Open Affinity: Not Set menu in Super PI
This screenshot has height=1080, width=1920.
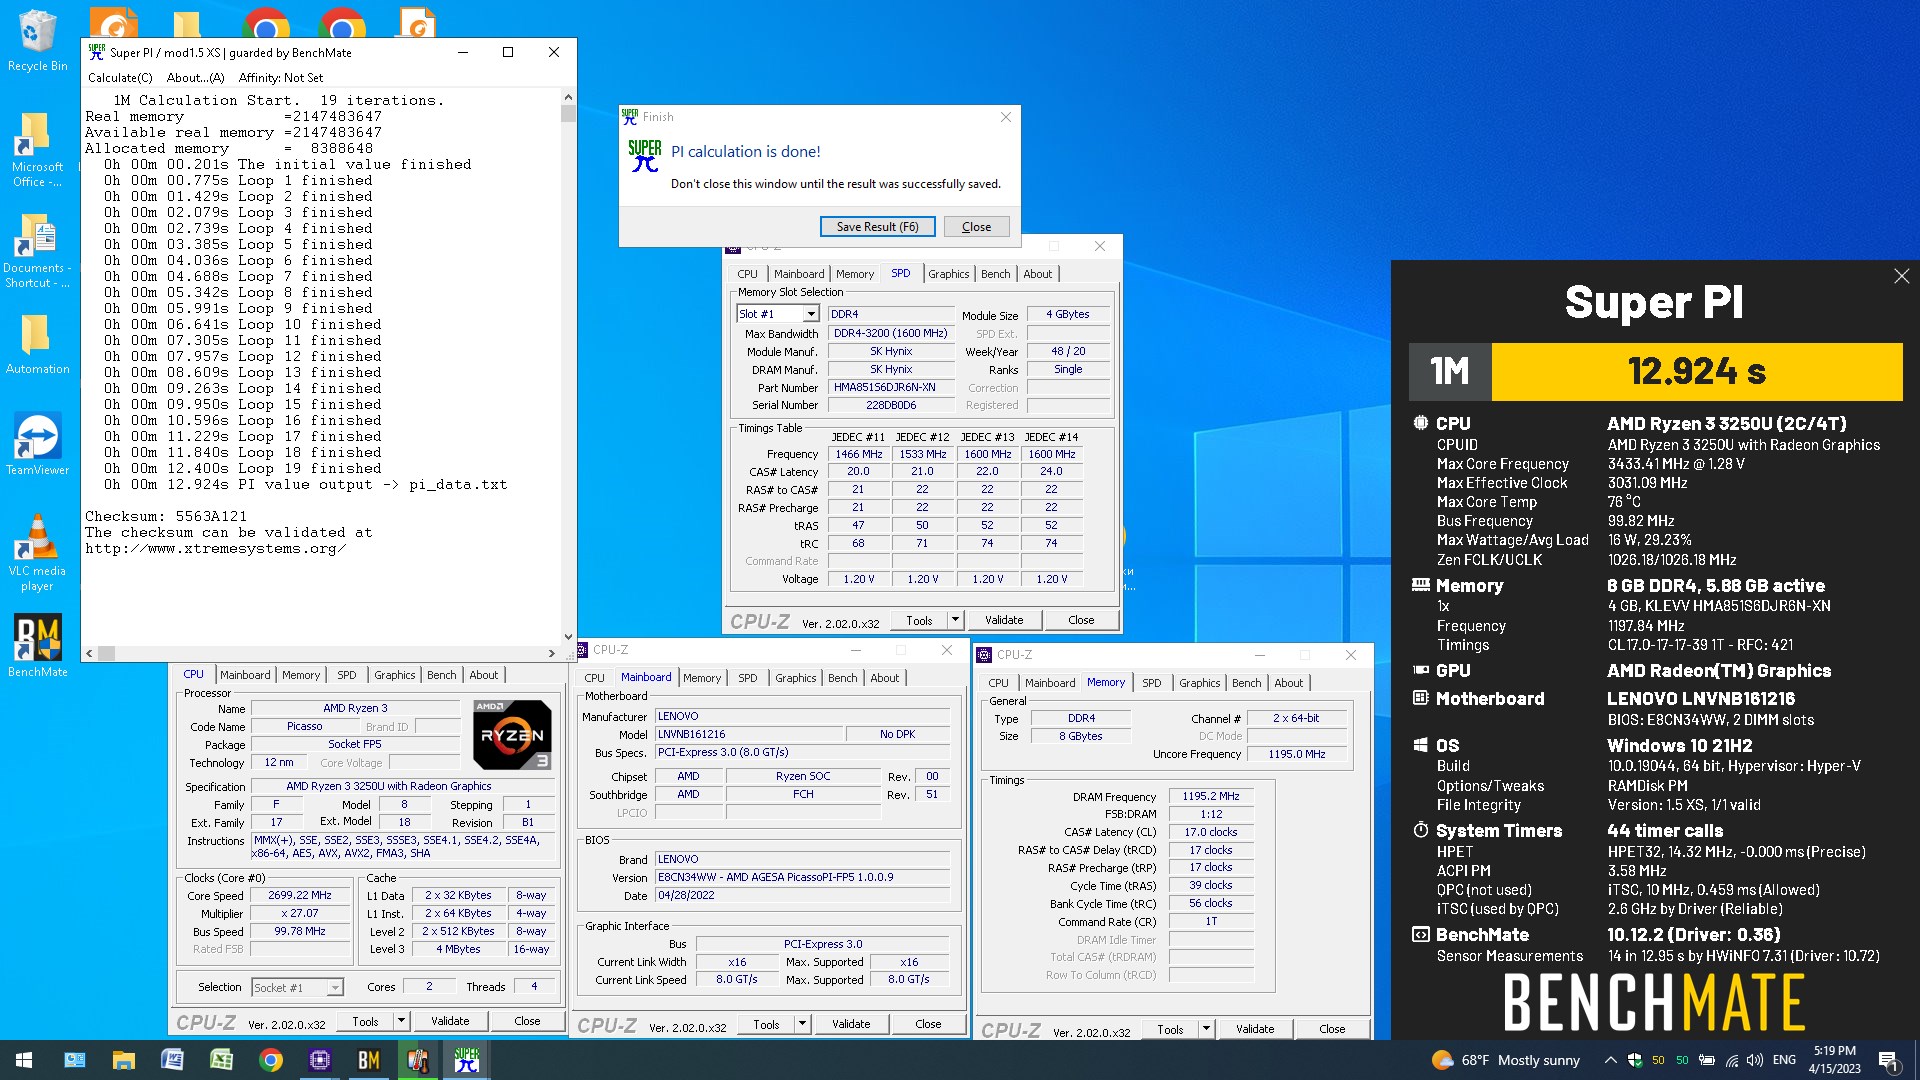[x=281, y=78]
